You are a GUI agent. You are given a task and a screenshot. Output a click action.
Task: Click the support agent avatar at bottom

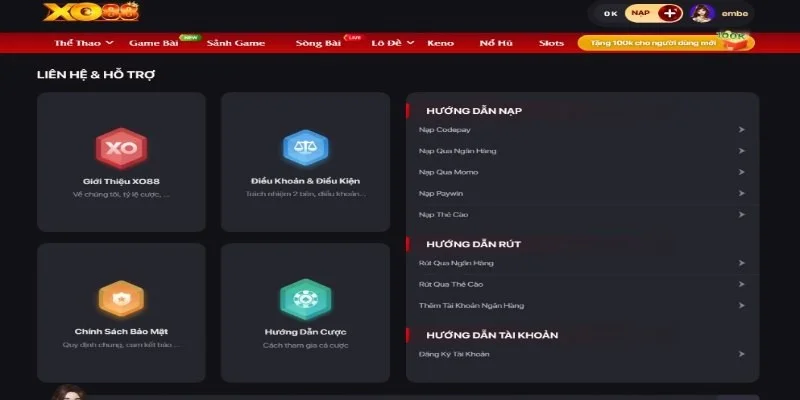pos(68,392)
